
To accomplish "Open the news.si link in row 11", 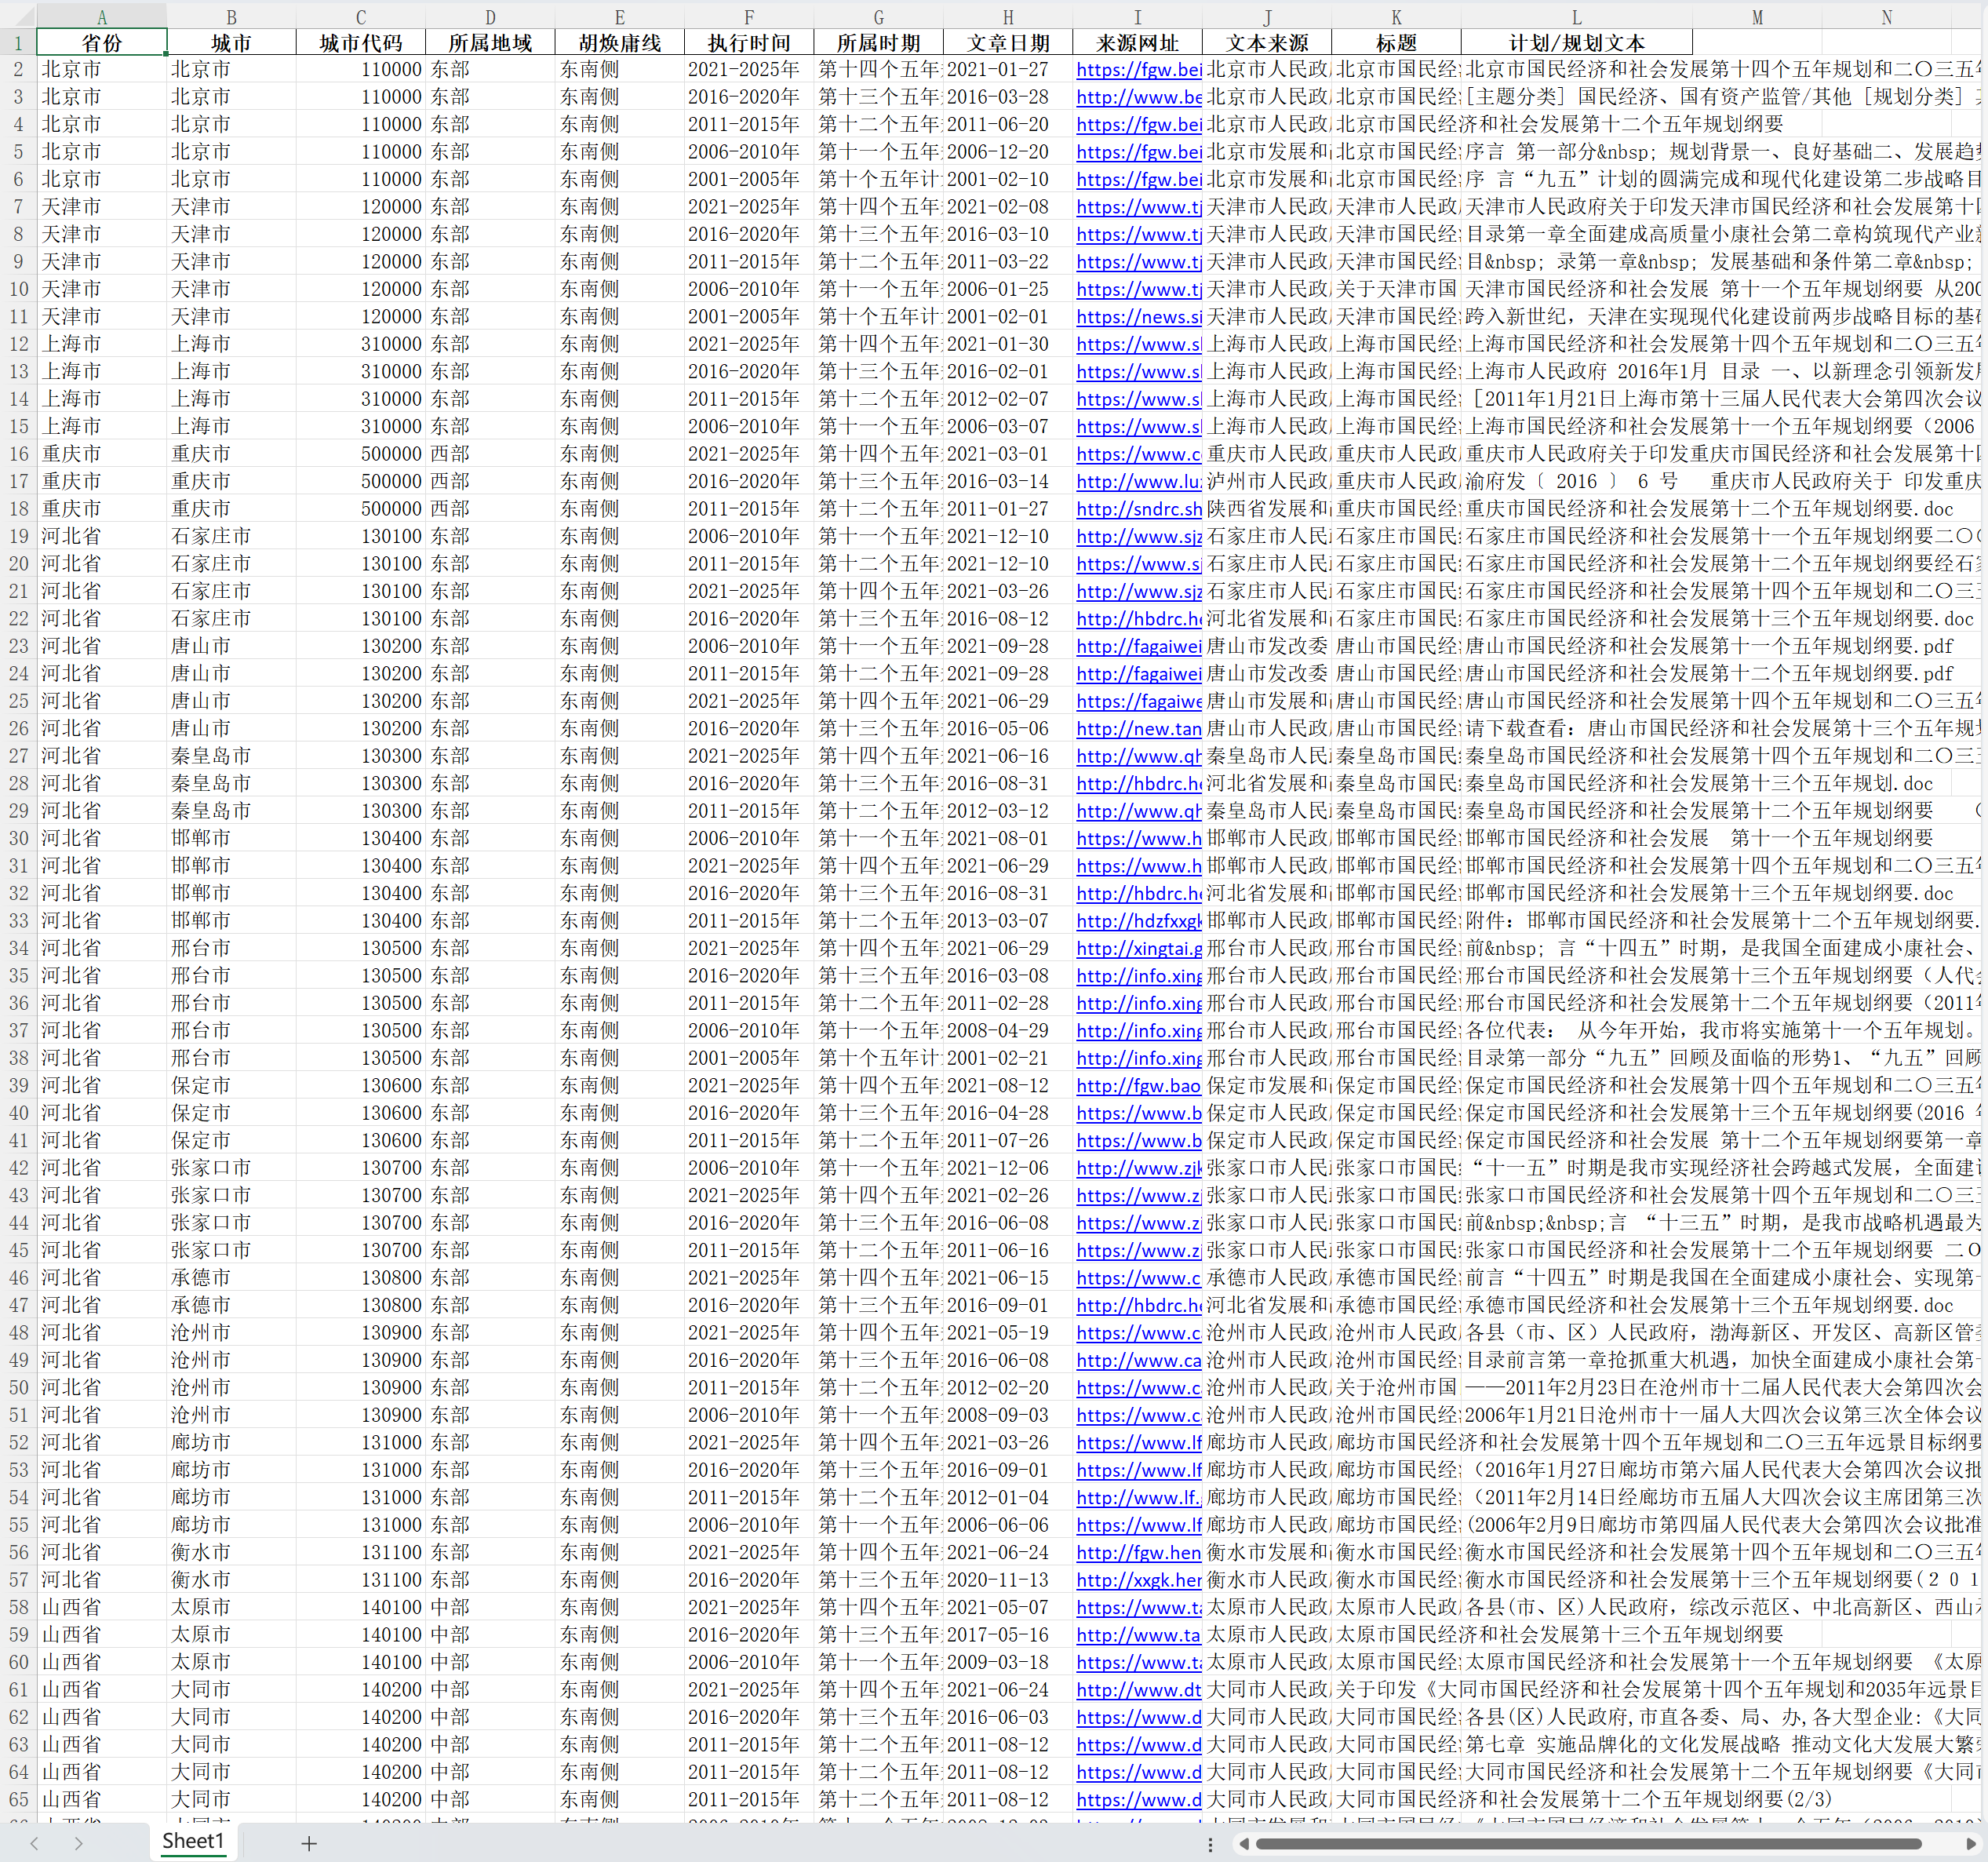I will click(1138, 317).
